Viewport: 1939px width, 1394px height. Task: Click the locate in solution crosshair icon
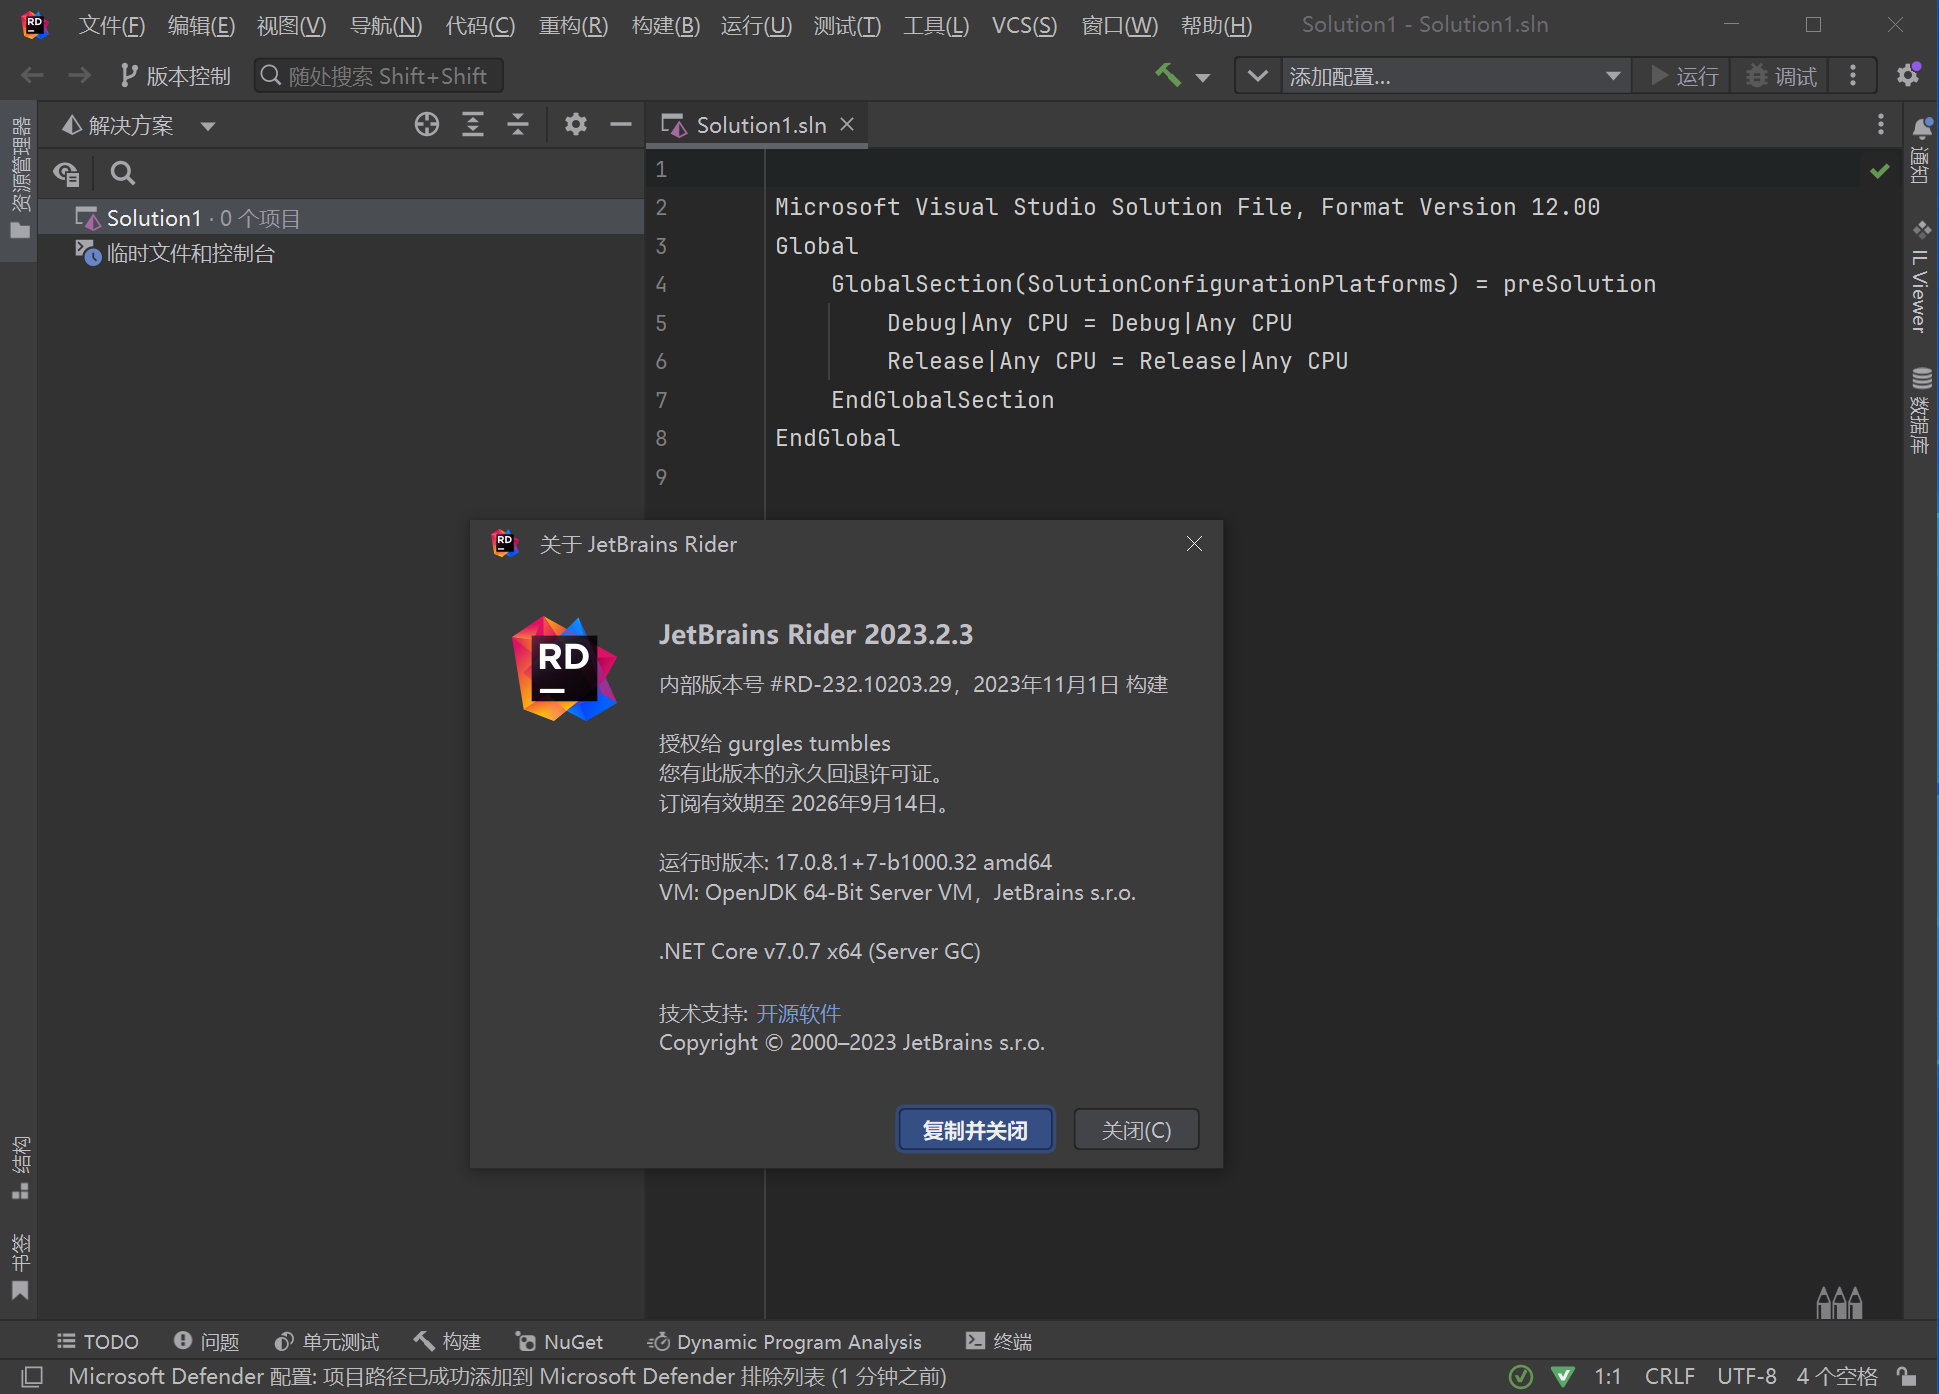(427, 124)
